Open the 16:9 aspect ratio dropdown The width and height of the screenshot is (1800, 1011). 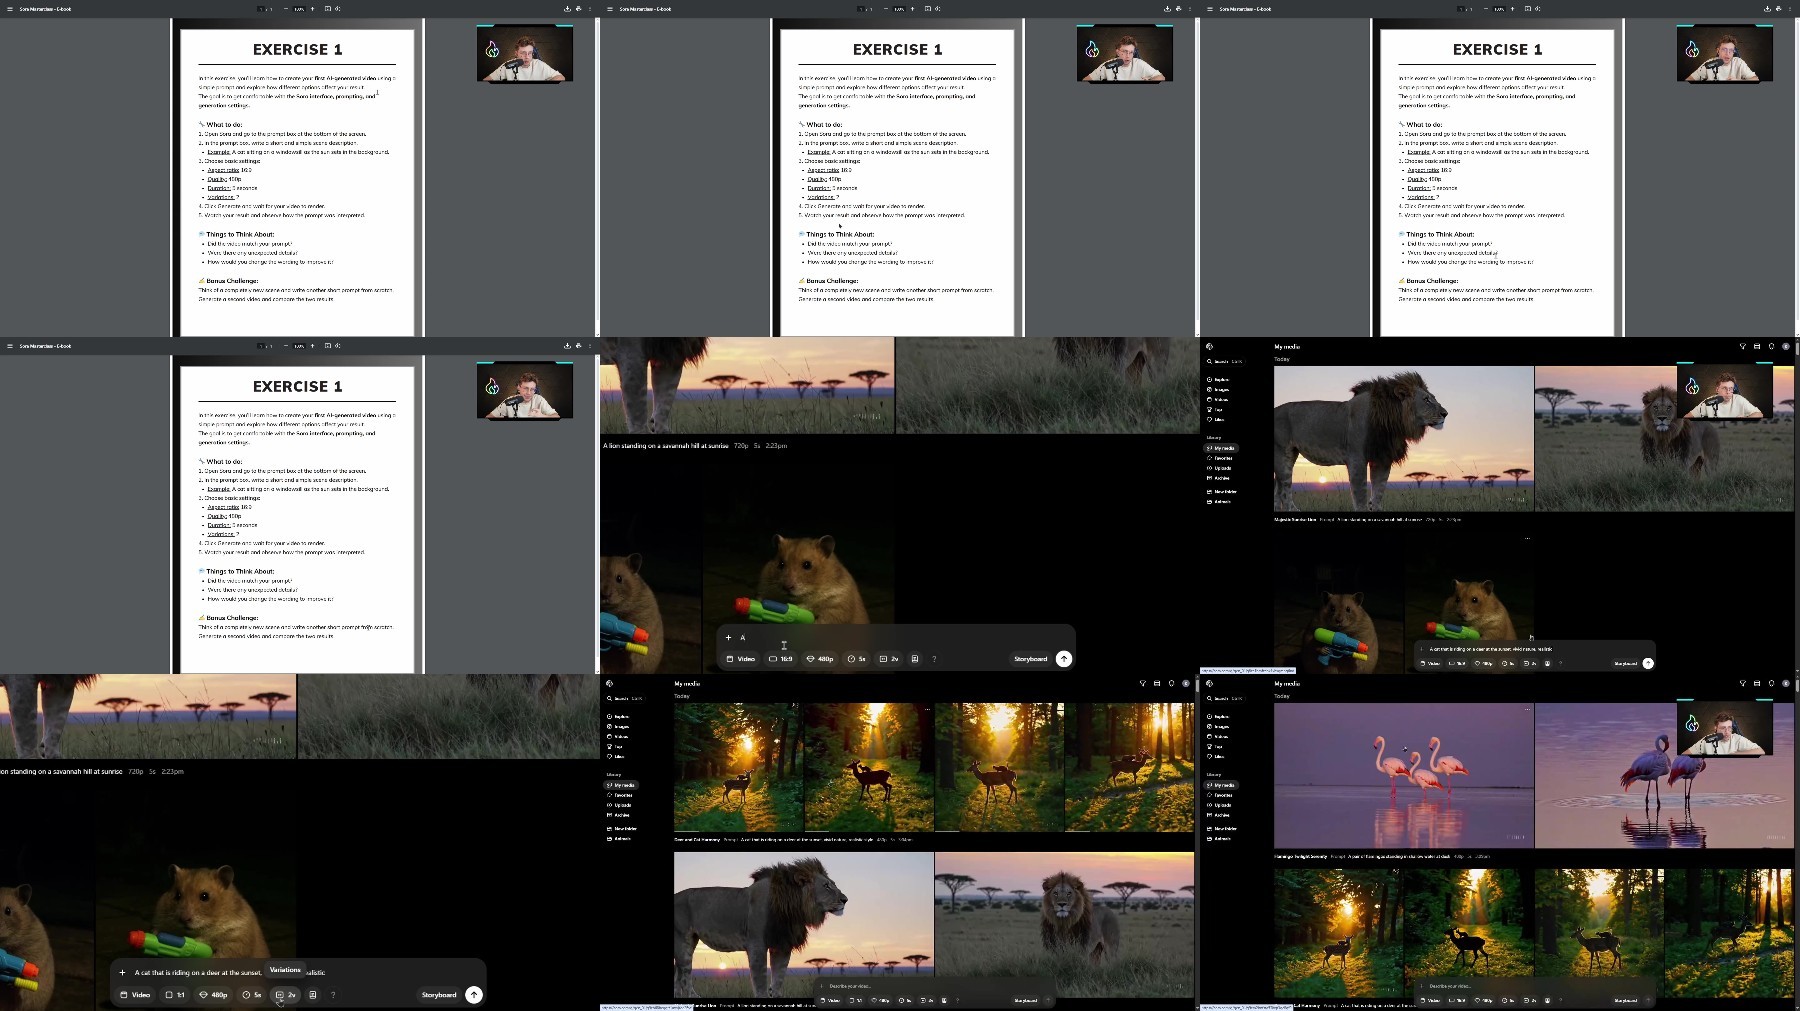point(780,659)
